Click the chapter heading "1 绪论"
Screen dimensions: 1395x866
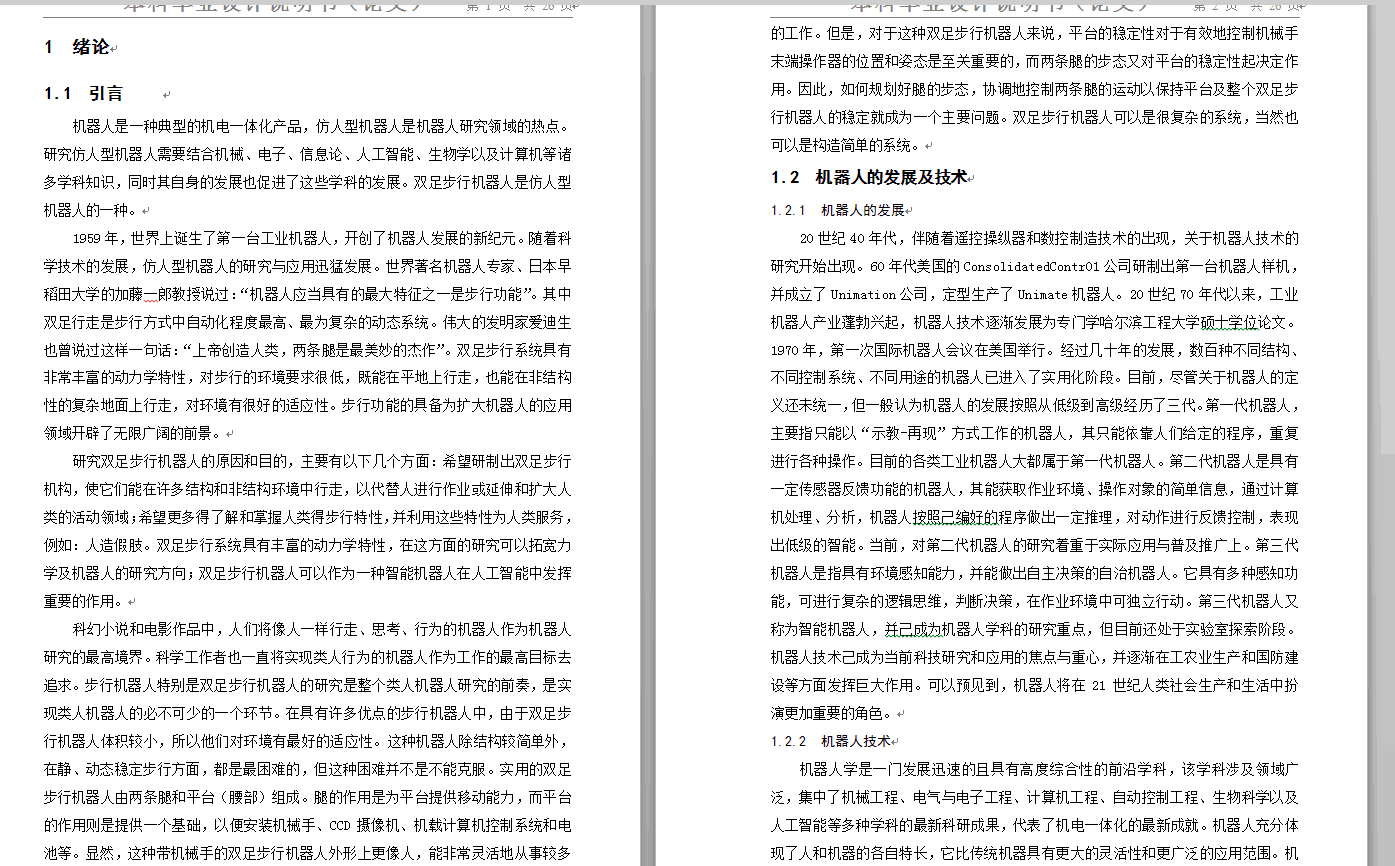coord(78,47)
